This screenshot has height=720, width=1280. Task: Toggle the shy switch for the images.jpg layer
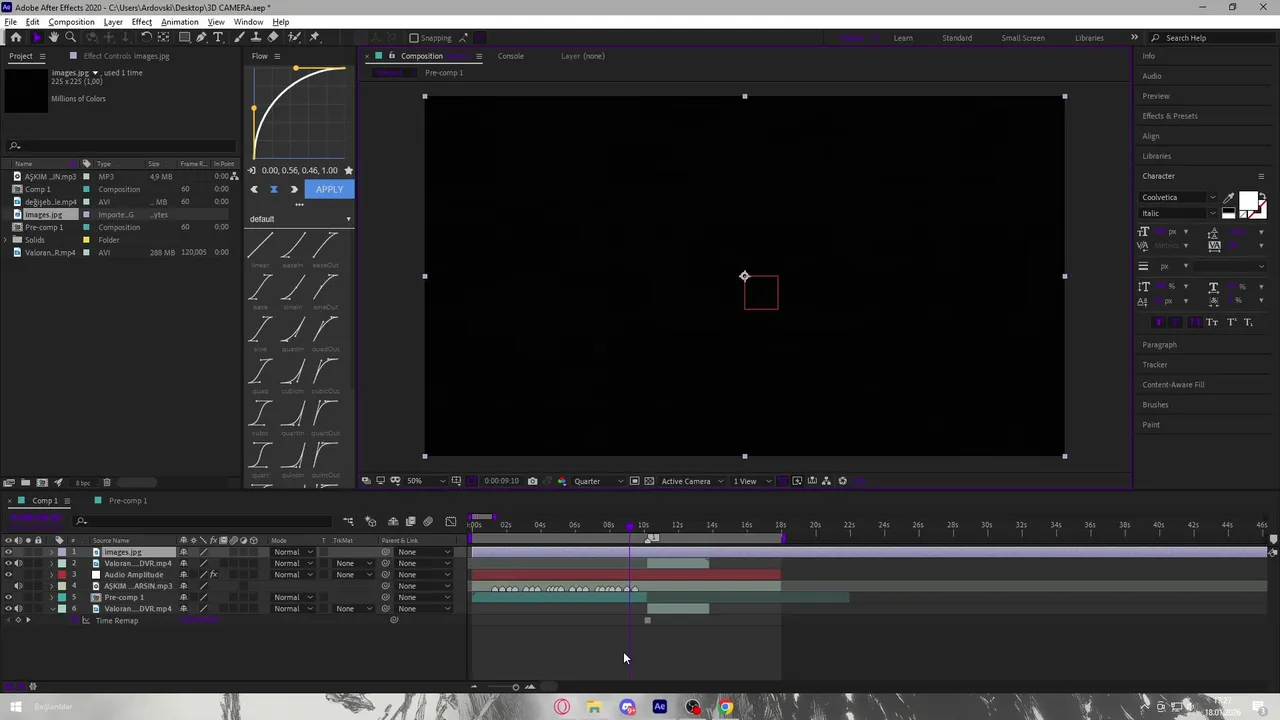[183, 552]
